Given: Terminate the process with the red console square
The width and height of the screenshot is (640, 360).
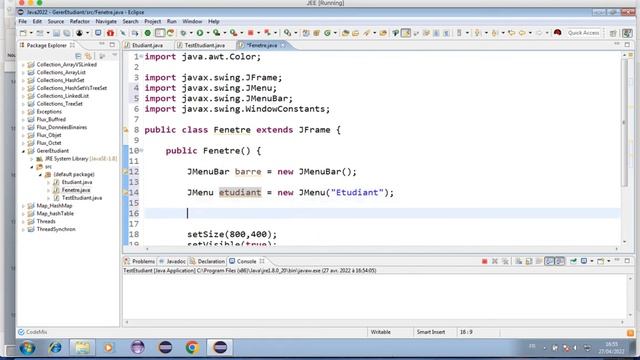Looking at the screenshot, I should (484, 261).
